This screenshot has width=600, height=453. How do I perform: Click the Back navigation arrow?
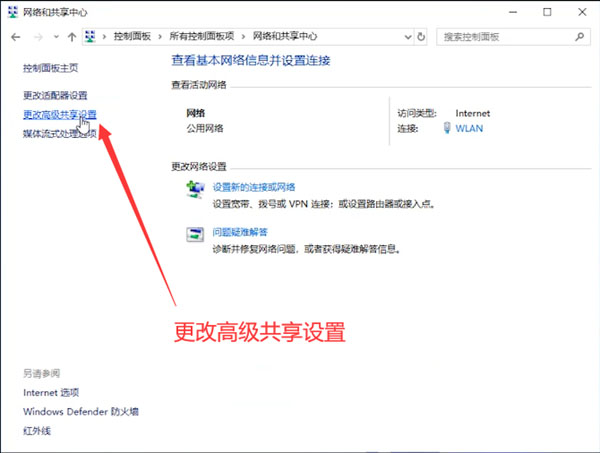coord(15,36)
